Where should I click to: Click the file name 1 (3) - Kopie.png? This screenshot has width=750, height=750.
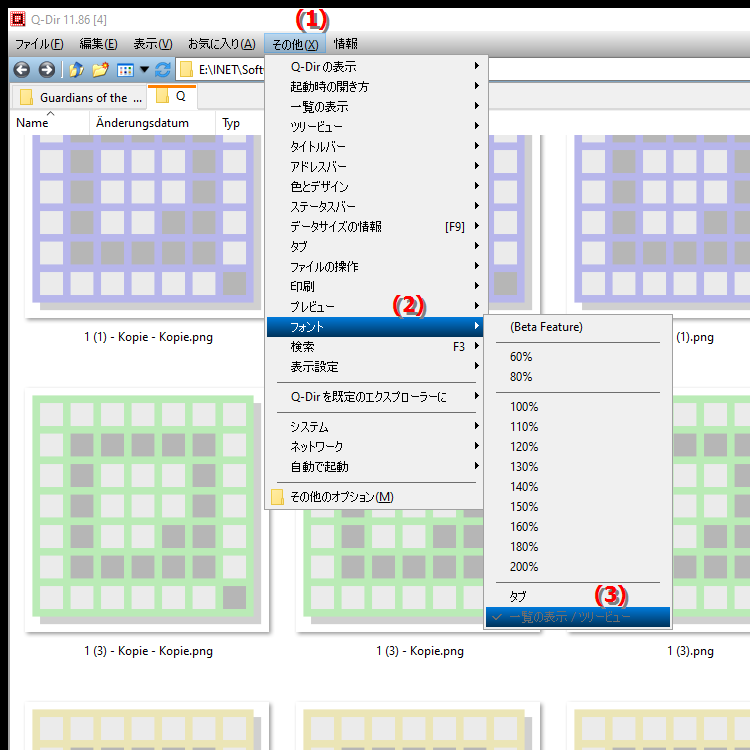pyautogui.click(x=420, y=651)
